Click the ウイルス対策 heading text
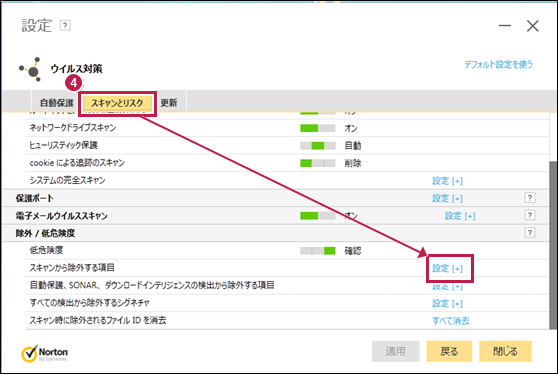 coord(77,69)
